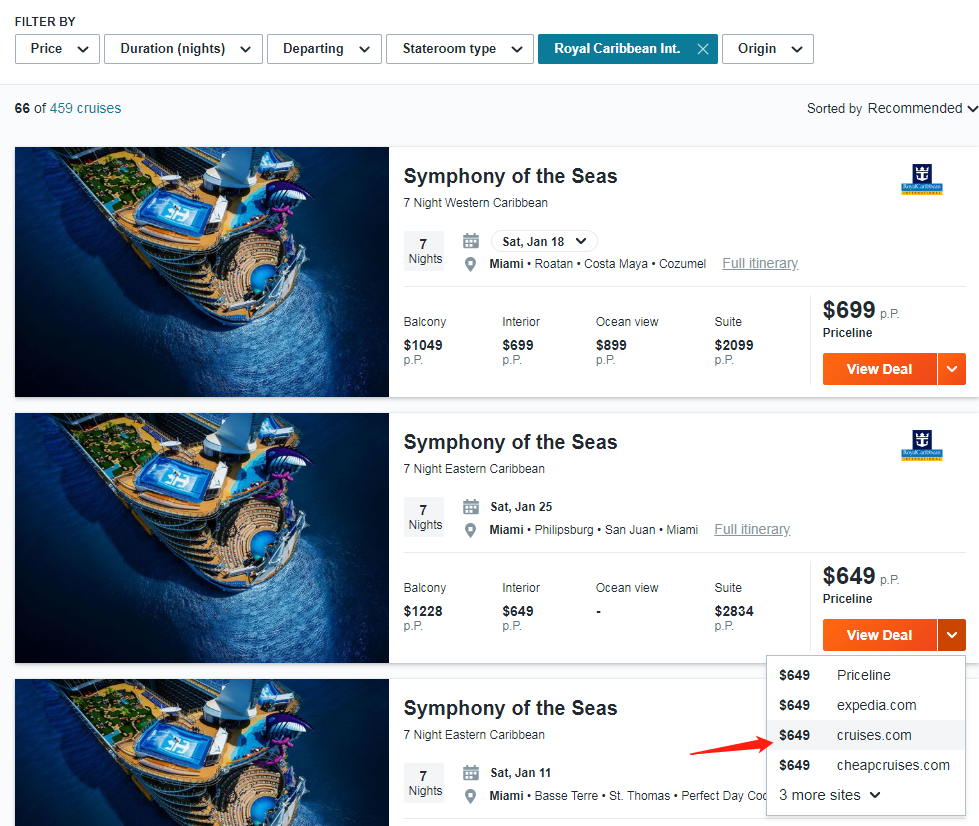979x826 pixels.
Task: Click View Deal for the $649 cruise
Action: 879,635
